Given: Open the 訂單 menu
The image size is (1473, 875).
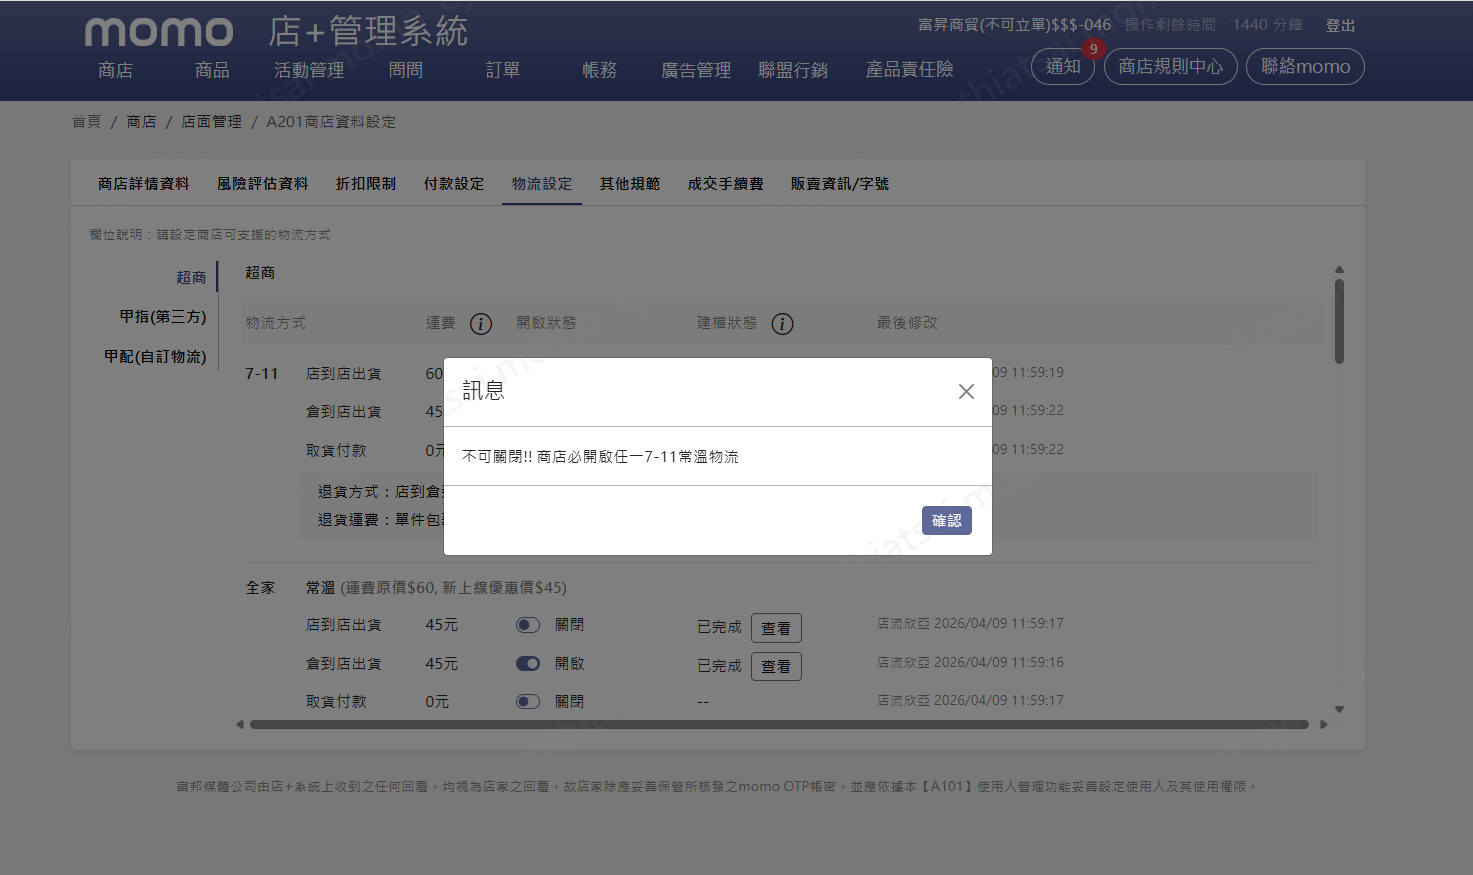Looking at the screenshot, I should (x=503, y=70).
